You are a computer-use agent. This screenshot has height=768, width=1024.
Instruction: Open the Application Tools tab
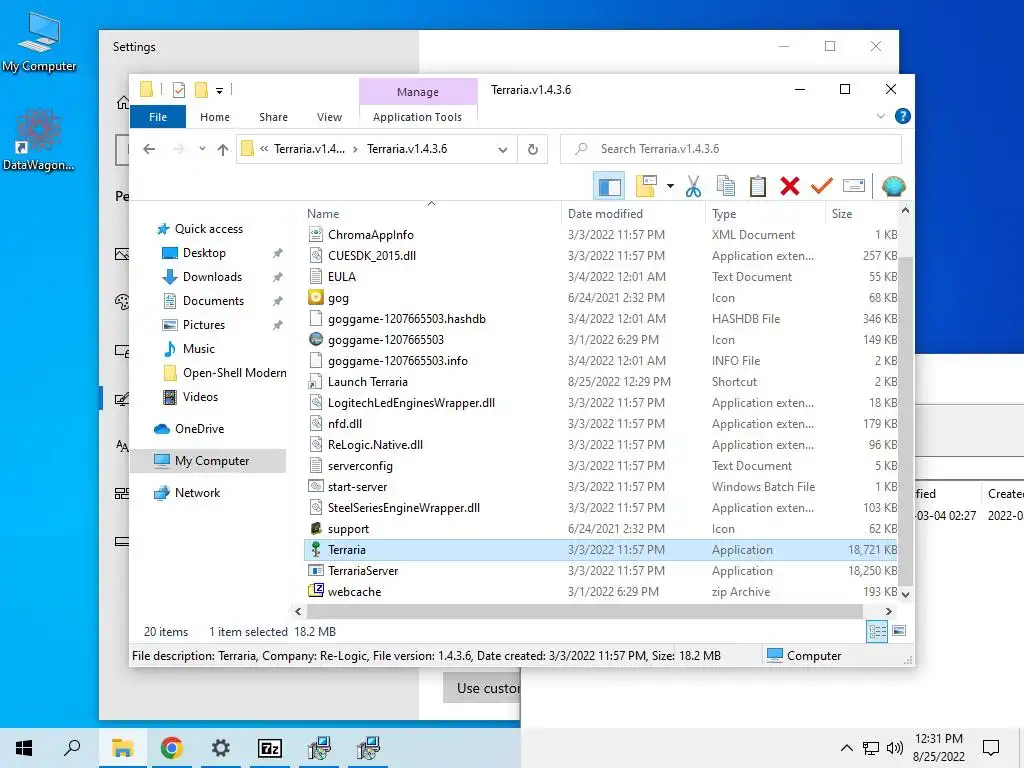pyautogui.click(x=417, y=117)
